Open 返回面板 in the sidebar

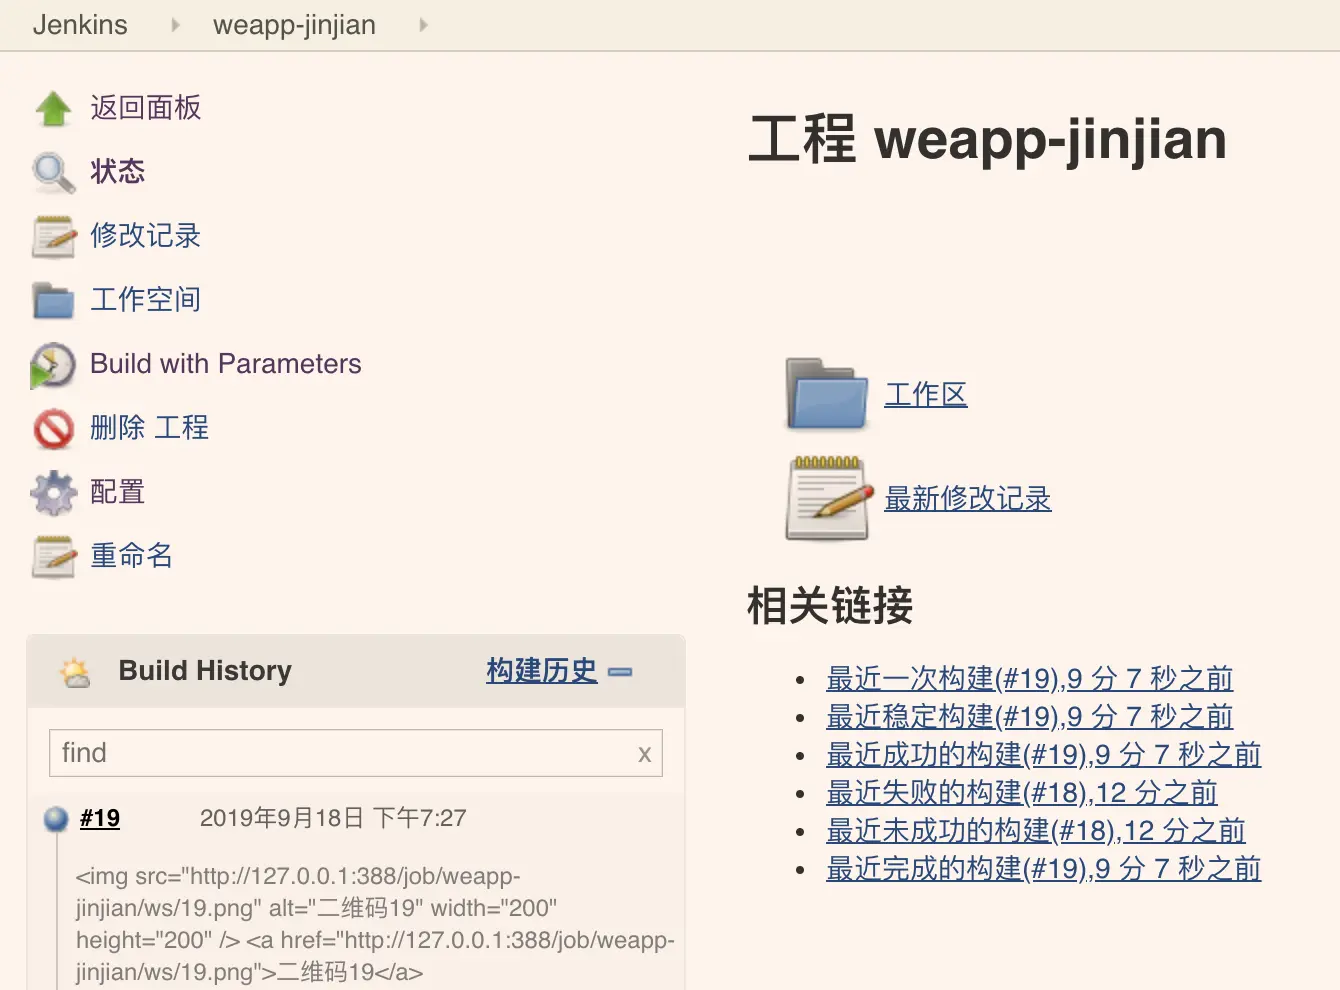(146, 108)
